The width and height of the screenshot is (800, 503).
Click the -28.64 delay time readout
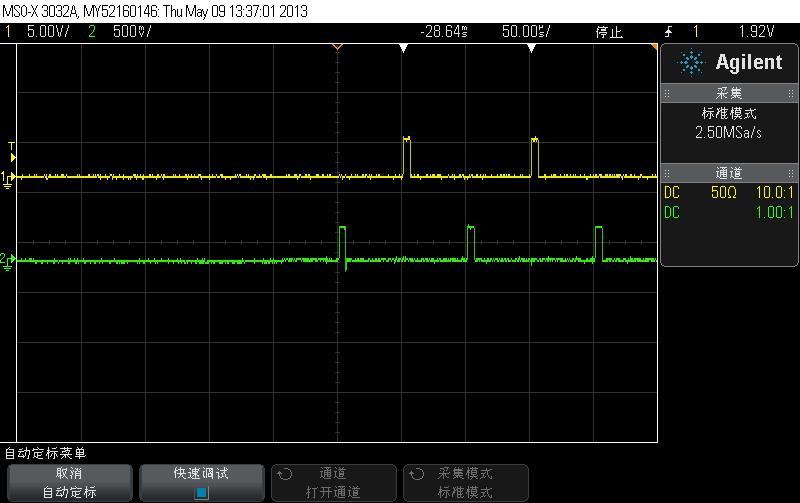(x=444, y=32)
